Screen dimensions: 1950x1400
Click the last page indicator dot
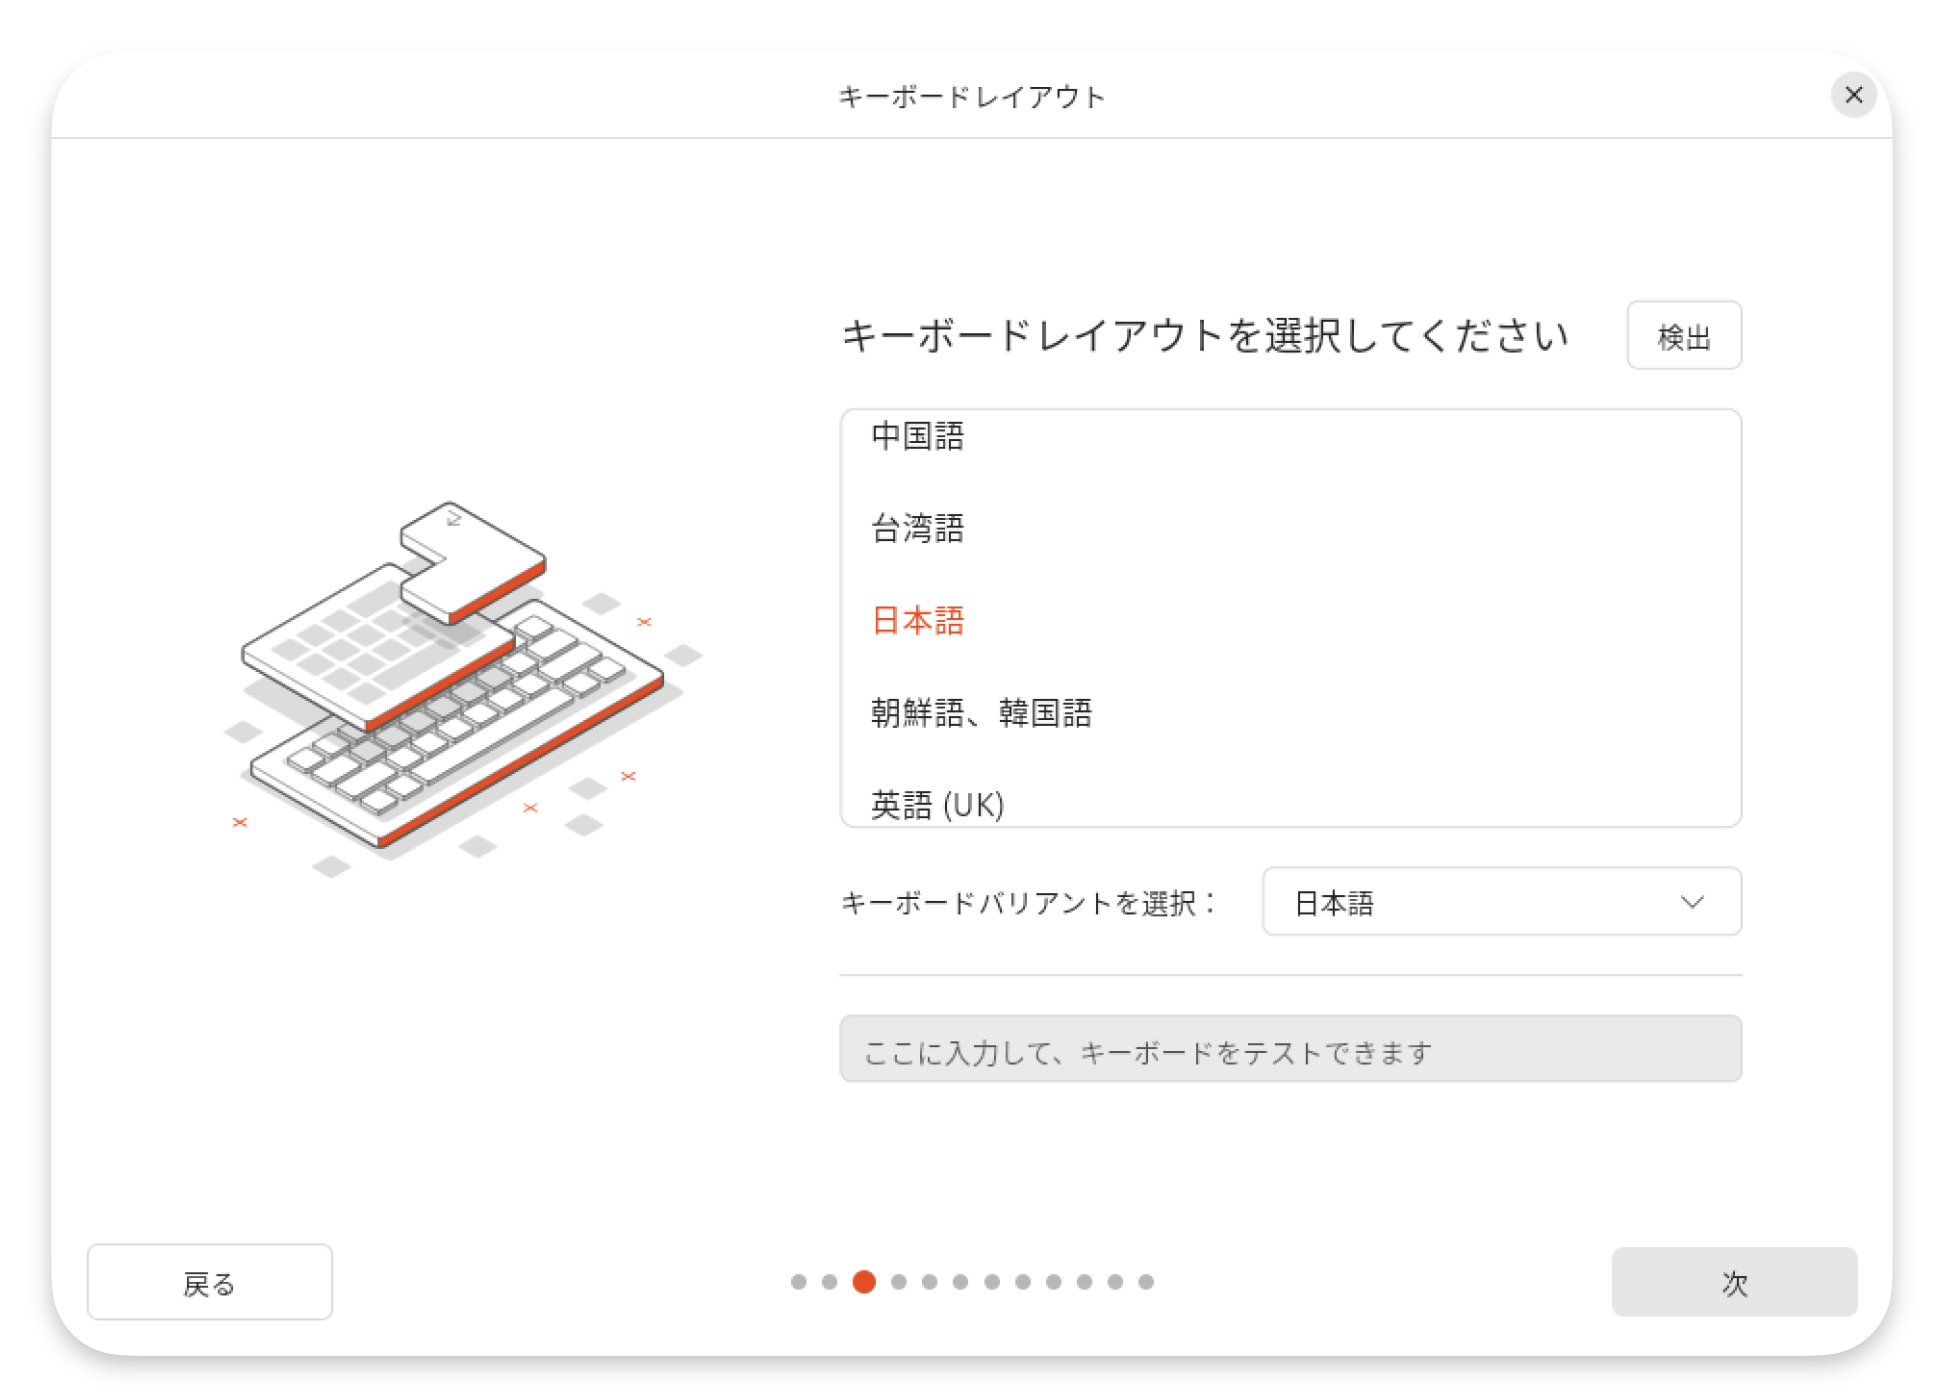1146,1282
